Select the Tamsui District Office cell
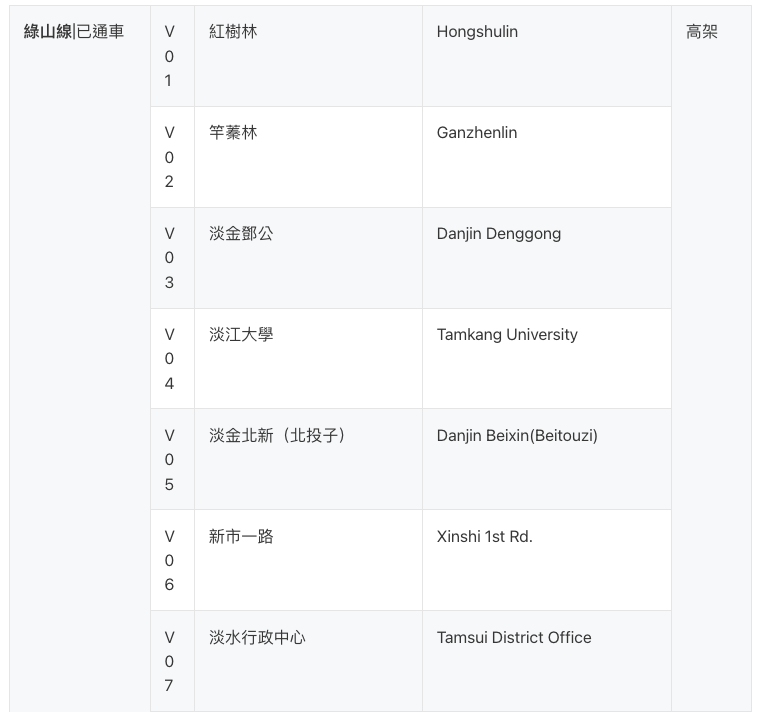 [514, 638]
